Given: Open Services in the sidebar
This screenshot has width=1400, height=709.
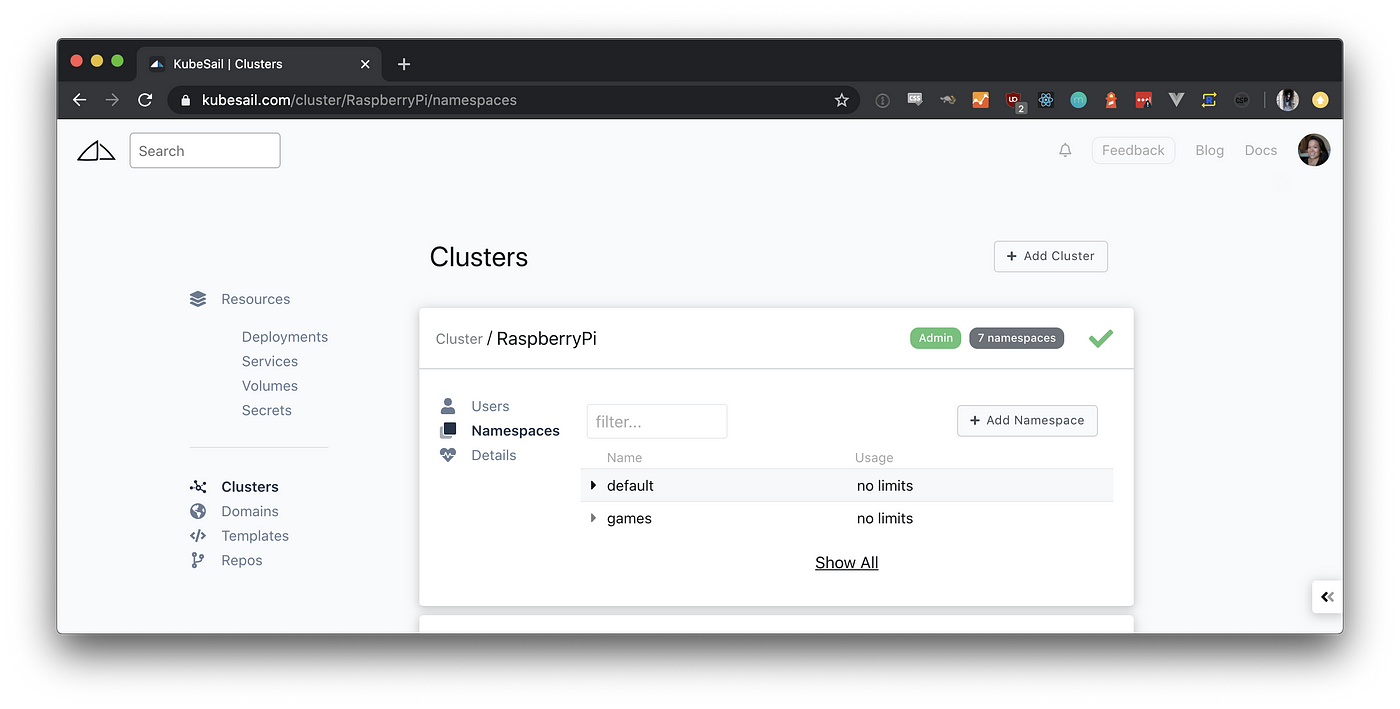Looking at the screenshot, I should coord(270,361).
